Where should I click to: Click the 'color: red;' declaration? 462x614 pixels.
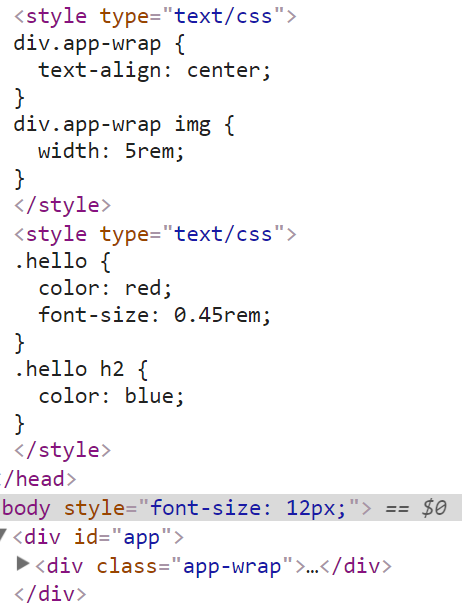(105, 289)
